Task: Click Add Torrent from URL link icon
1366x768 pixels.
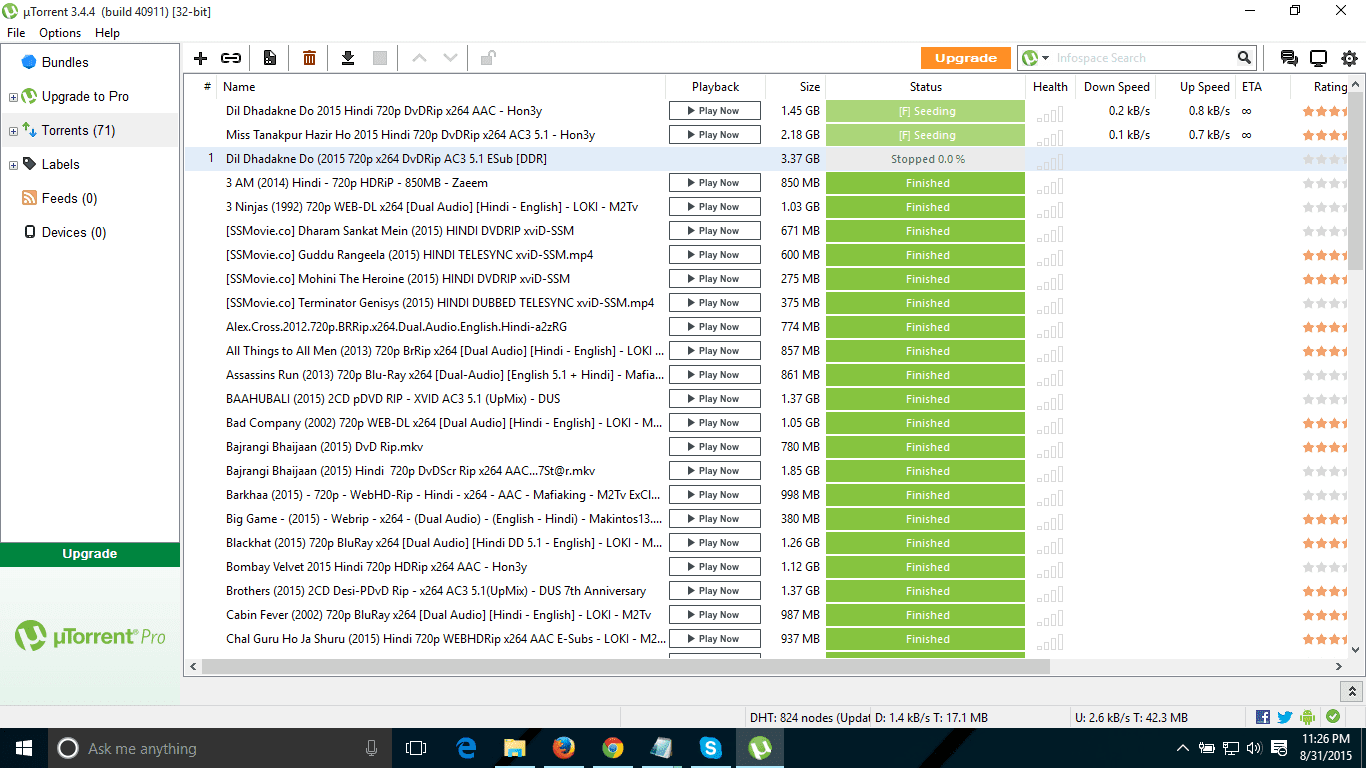Action: tap(231, 58)
